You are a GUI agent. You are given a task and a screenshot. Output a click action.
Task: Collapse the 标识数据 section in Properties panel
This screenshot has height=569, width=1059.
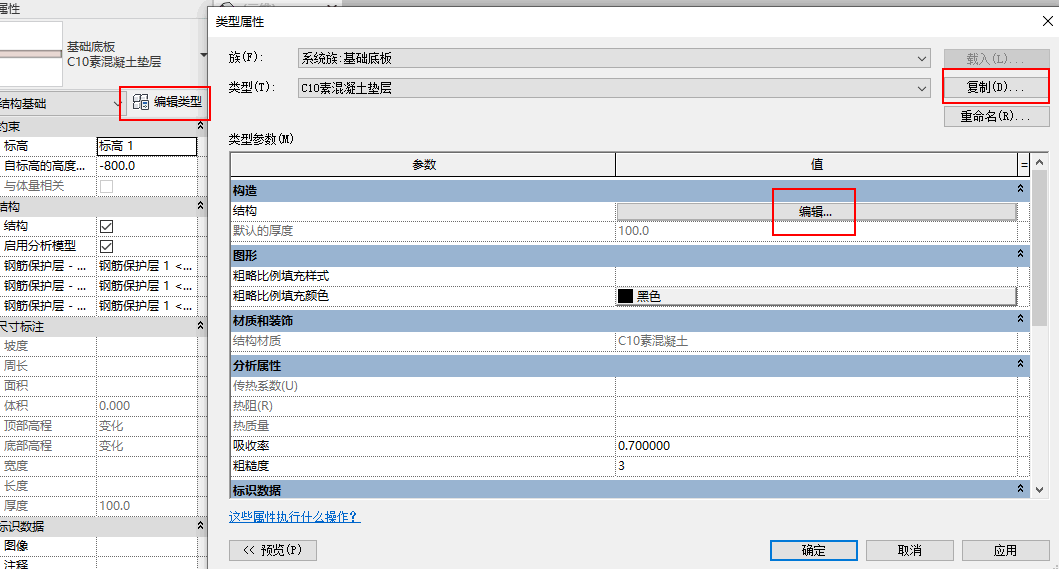tap(200, 525)
